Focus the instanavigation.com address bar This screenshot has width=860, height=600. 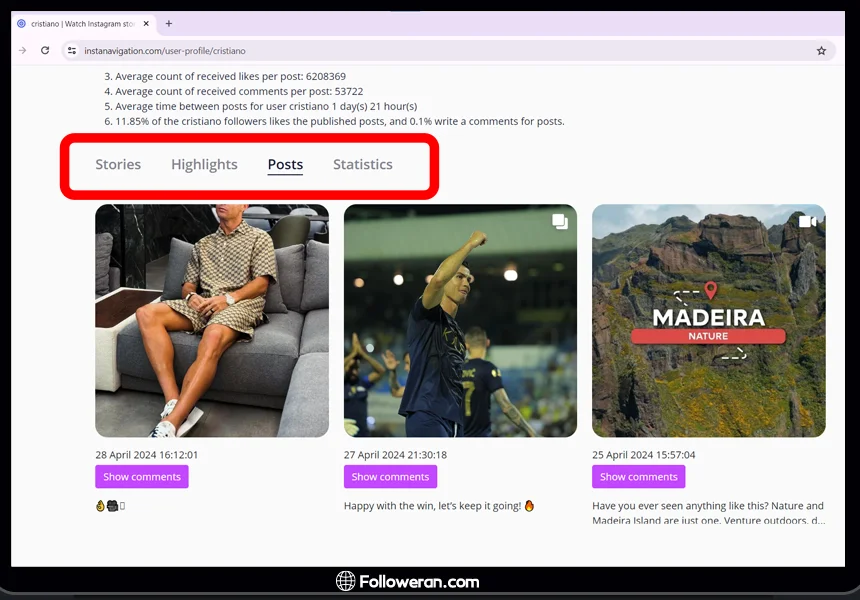(x=400, y=50)
